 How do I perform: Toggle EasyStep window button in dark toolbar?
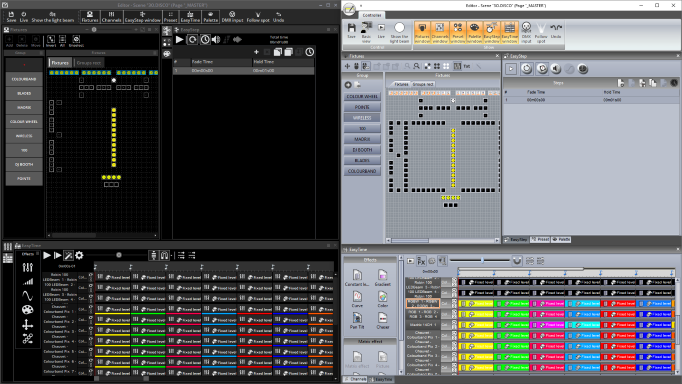143,17
